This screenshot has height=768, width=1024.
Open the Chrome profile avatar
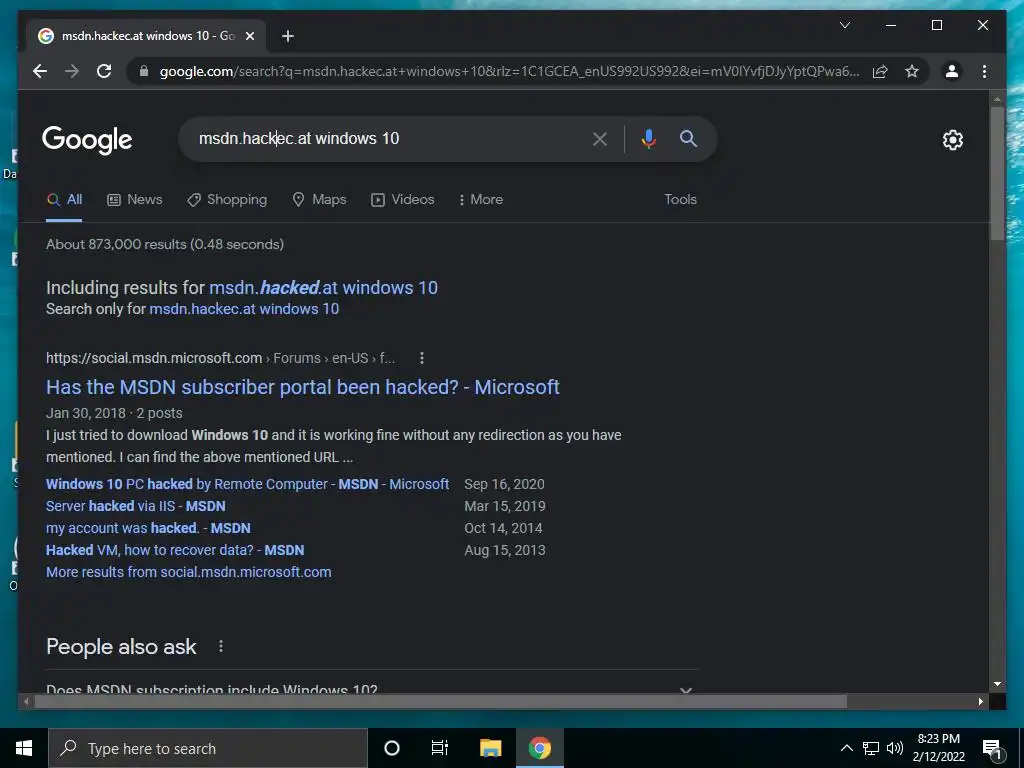952,71
